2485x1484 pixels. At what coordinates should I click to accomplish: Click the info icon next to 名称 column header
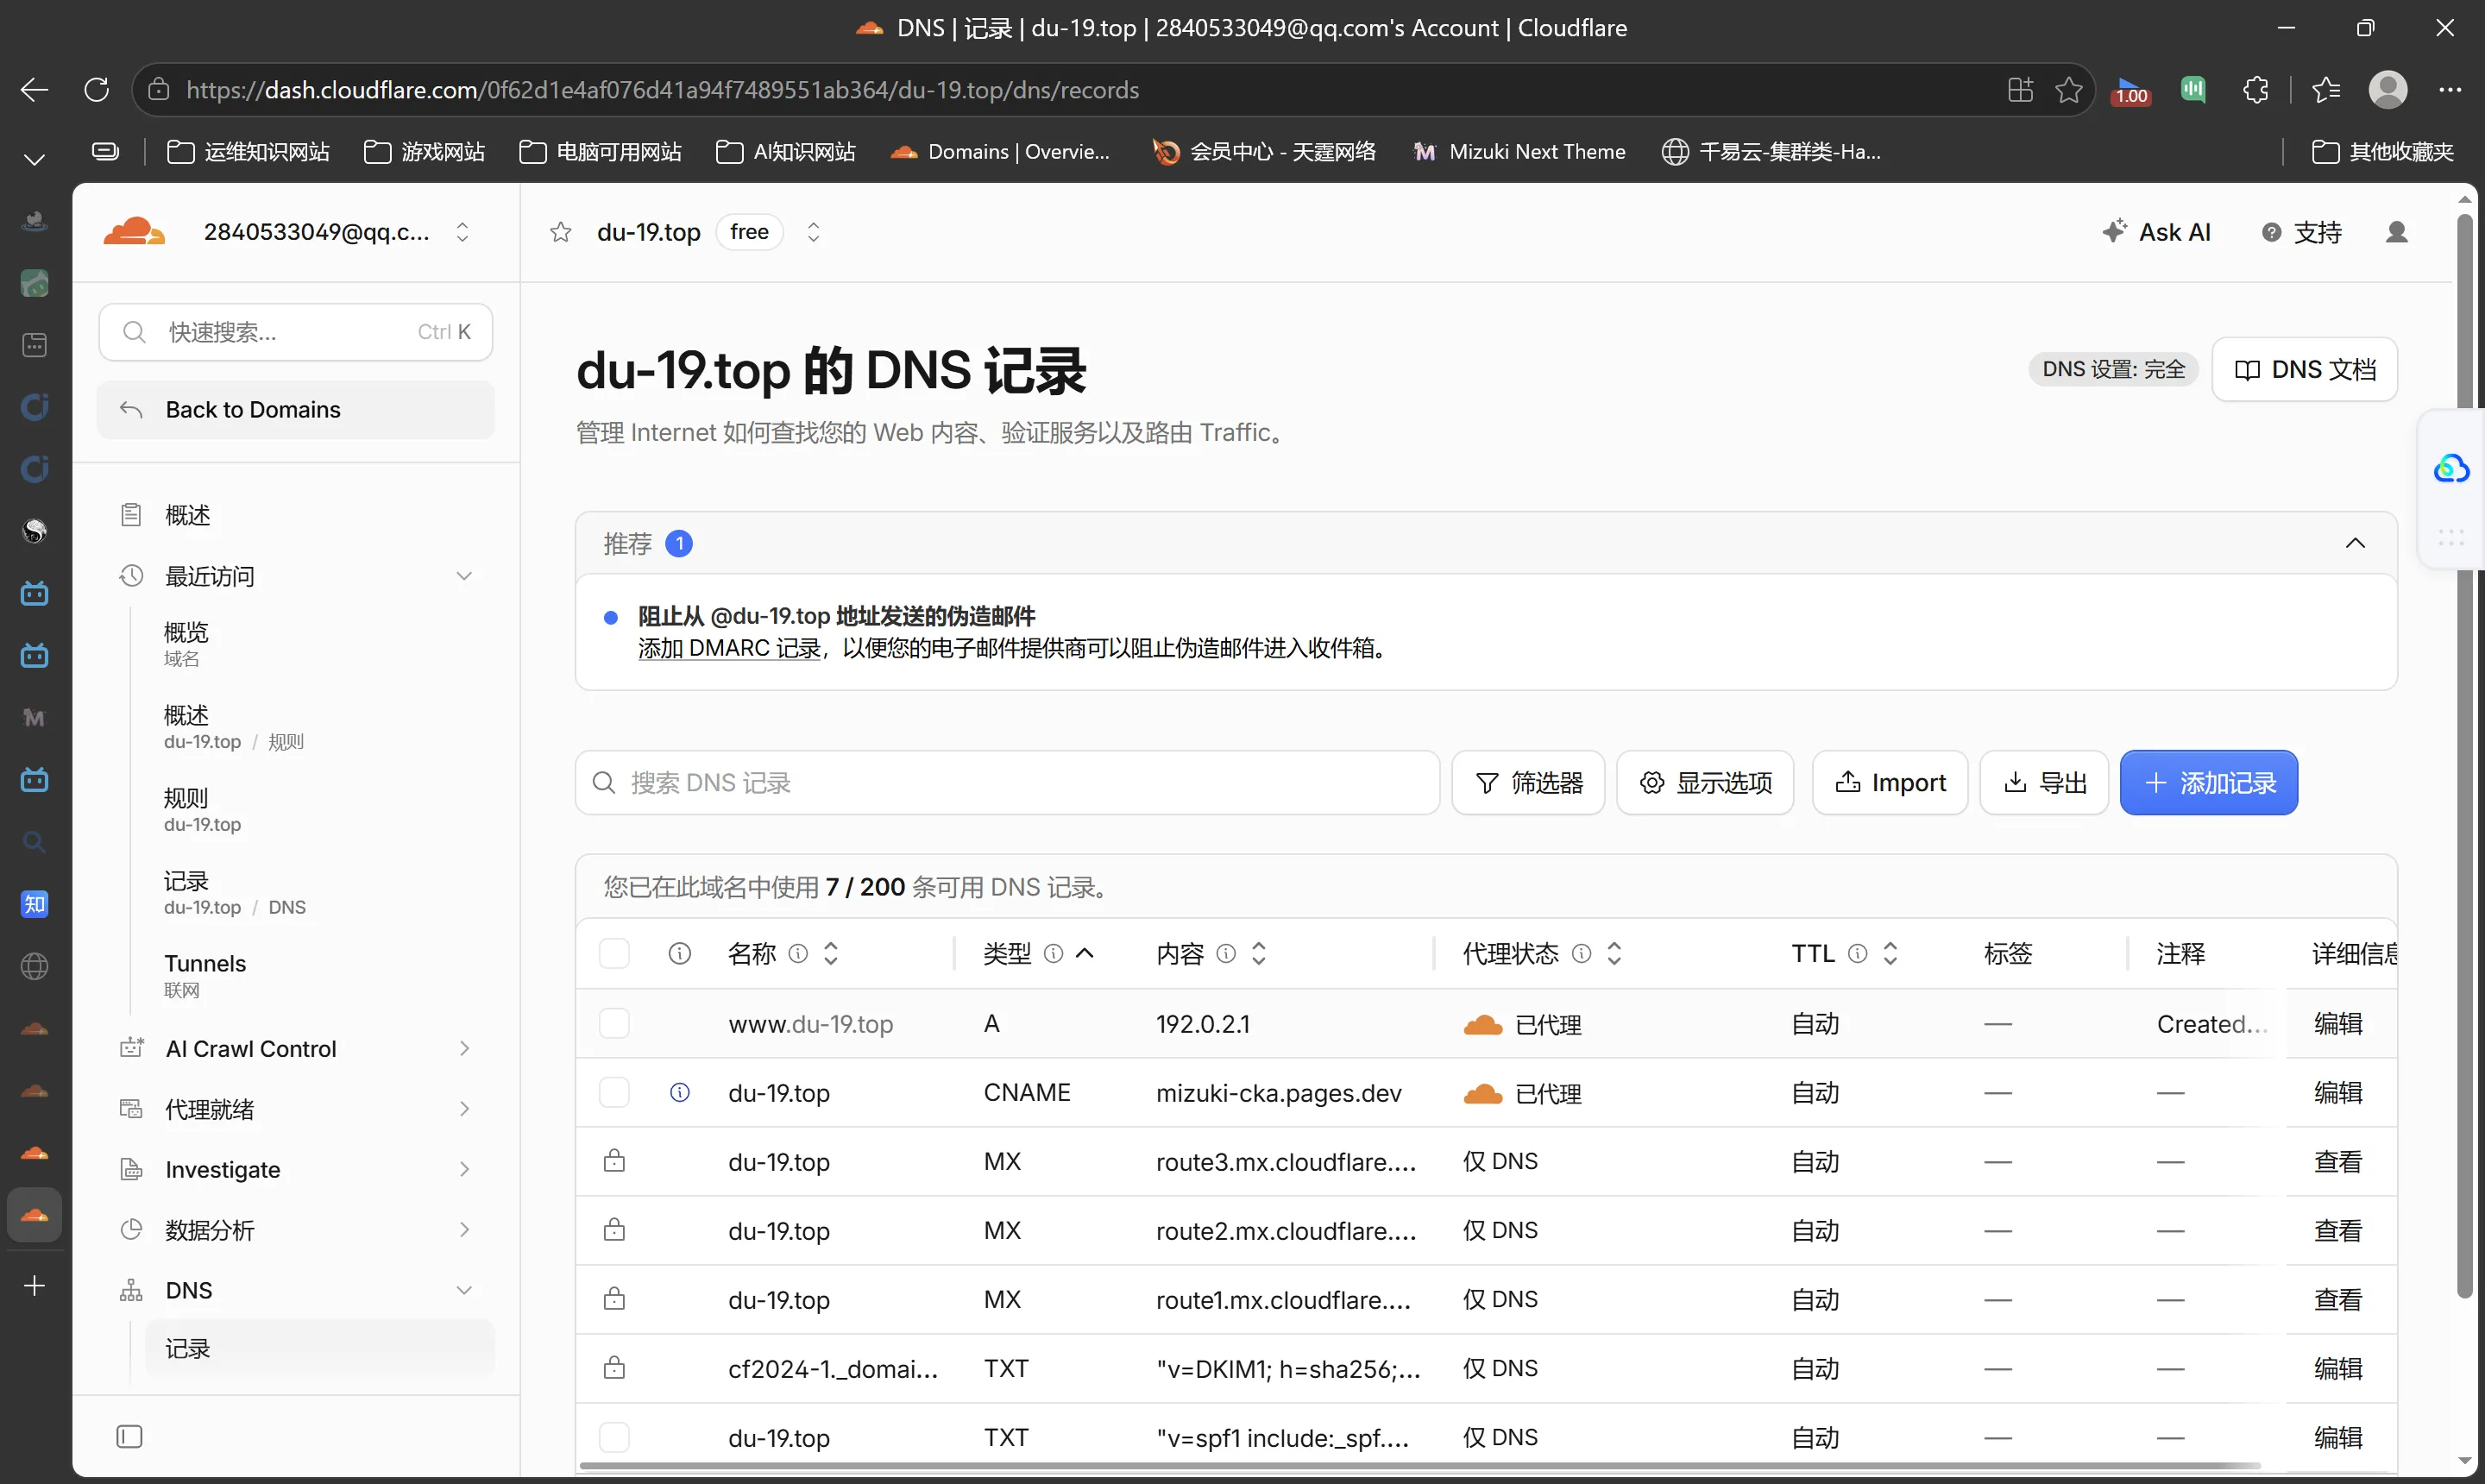point(797,953)
